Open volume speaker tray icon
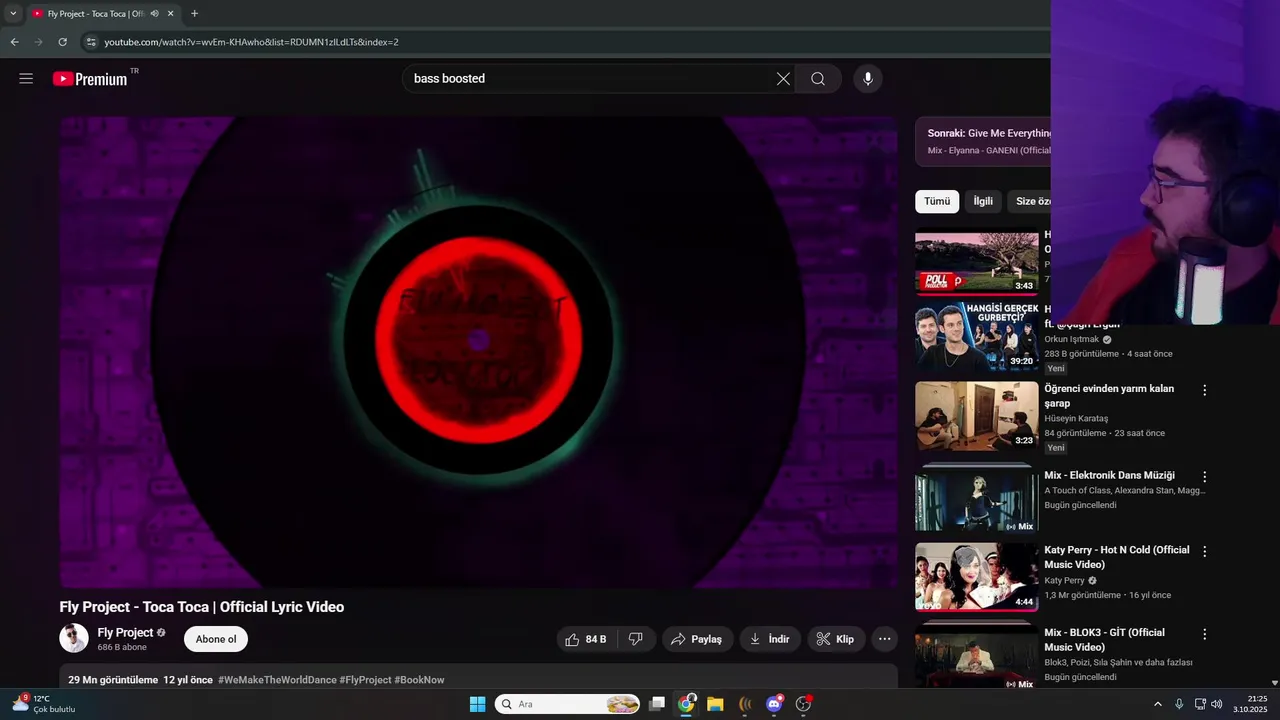 [x=1217, y=704]
